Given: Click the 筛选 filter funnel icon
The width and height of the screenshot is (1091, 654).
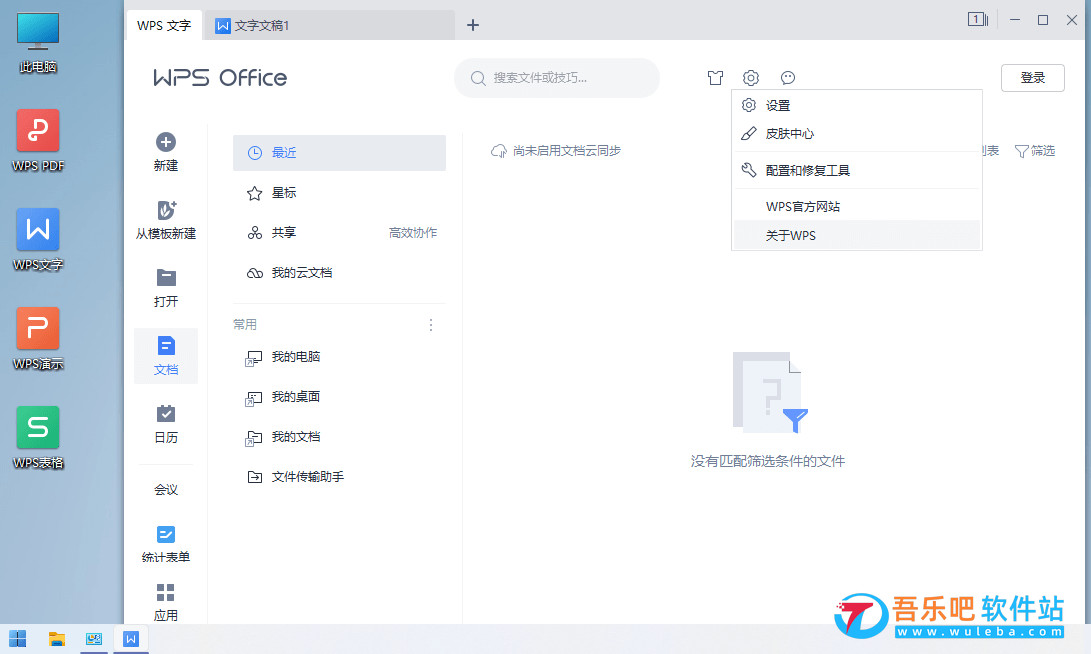Looking at the screenshot, I should pyautogui.click(x=1021, y=151).
